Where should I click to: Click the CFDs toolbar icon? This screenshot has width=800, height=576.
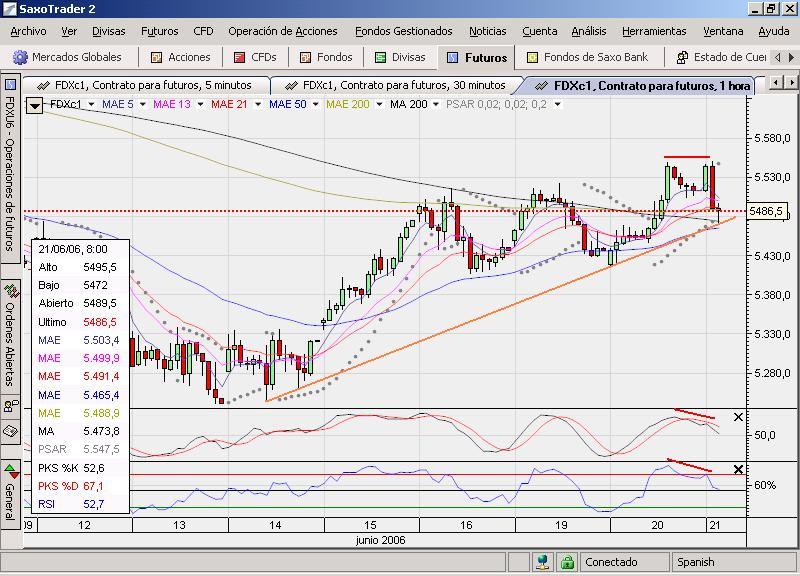coord(239,58)
